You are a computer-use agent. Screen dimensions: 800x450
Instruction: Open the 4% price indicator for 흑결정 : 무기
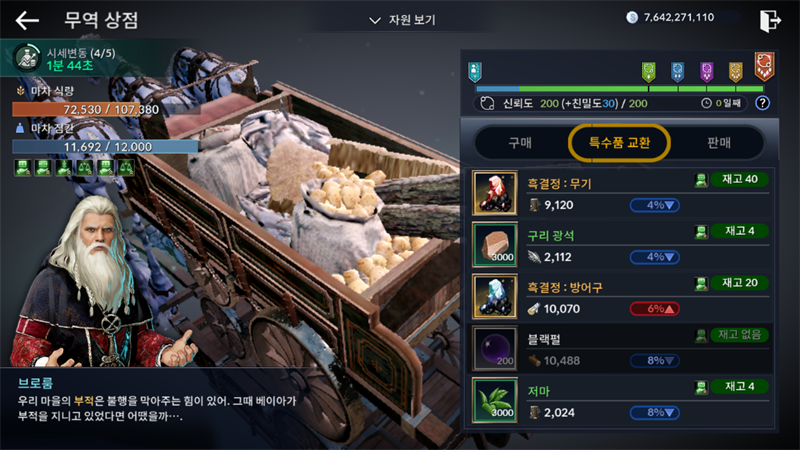tap(655, 205)
